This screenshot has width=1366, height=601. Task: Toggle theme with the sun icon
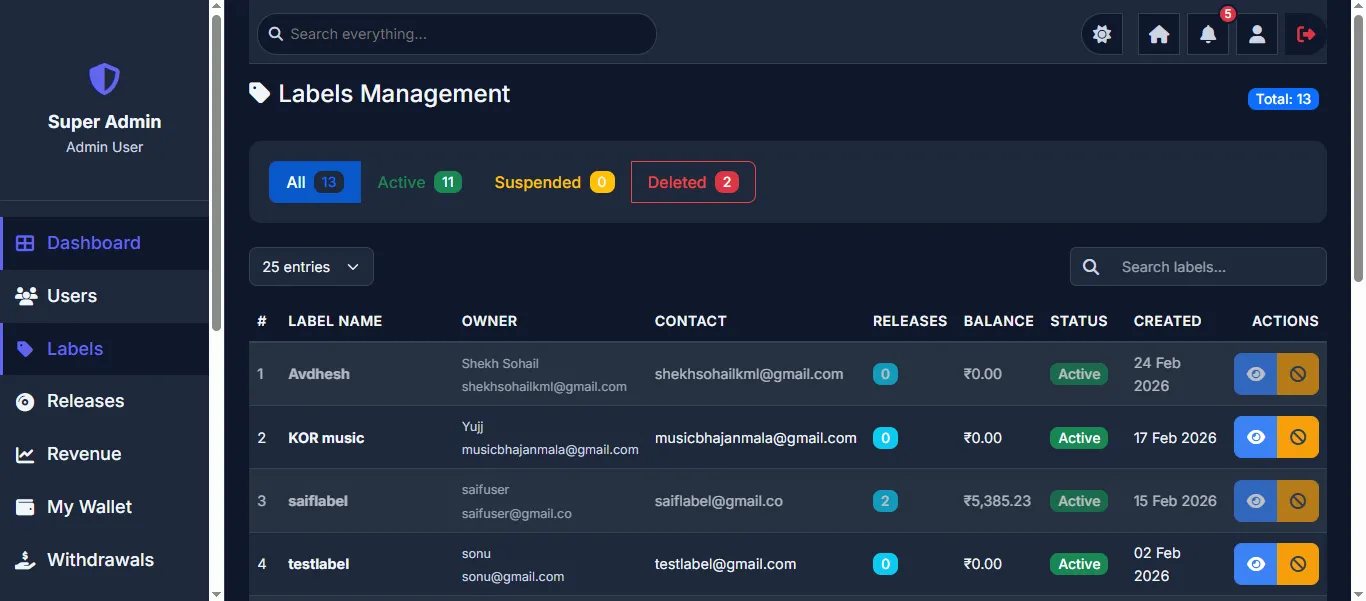pos(1102,34)
